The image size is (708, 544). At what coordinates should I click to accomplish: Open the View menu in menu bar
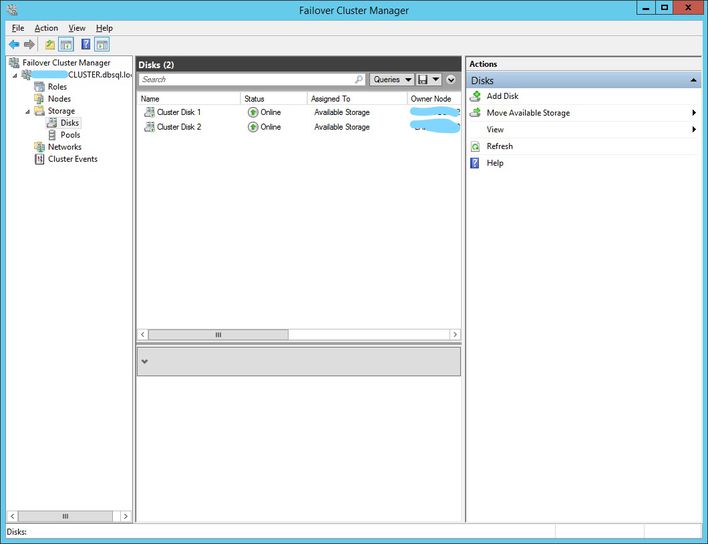pyautogui.click(x=77, y=28)
